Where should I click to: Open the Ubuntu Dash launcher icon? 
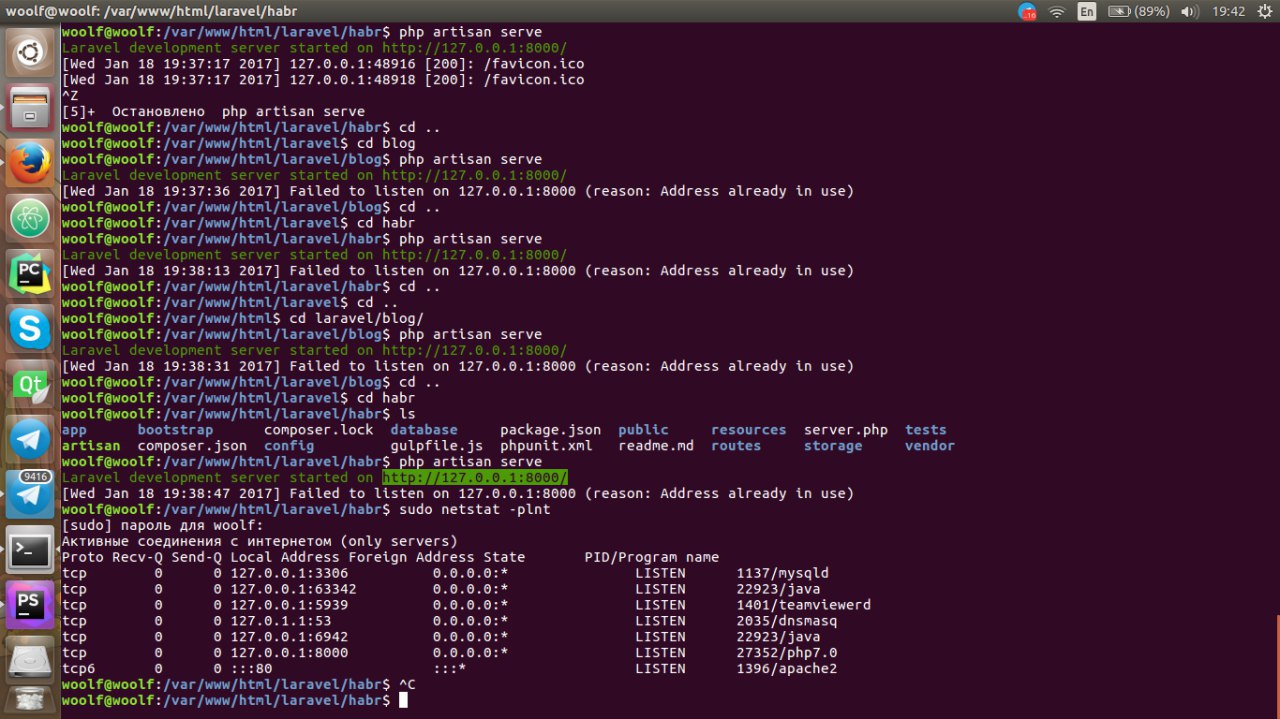click(30, 51)
